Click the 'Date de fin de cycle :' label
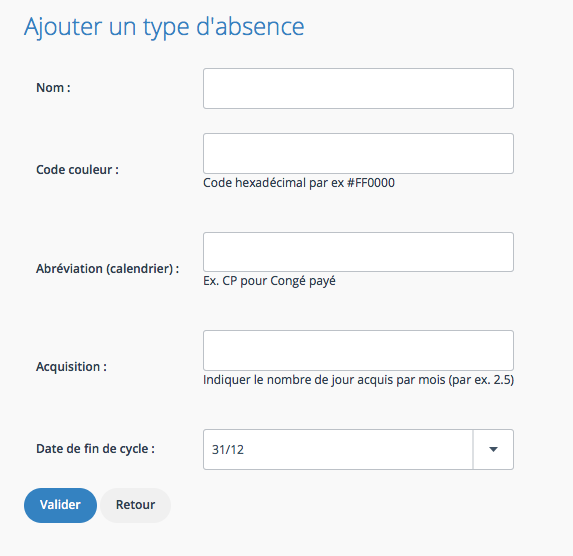 coord(95,449)
